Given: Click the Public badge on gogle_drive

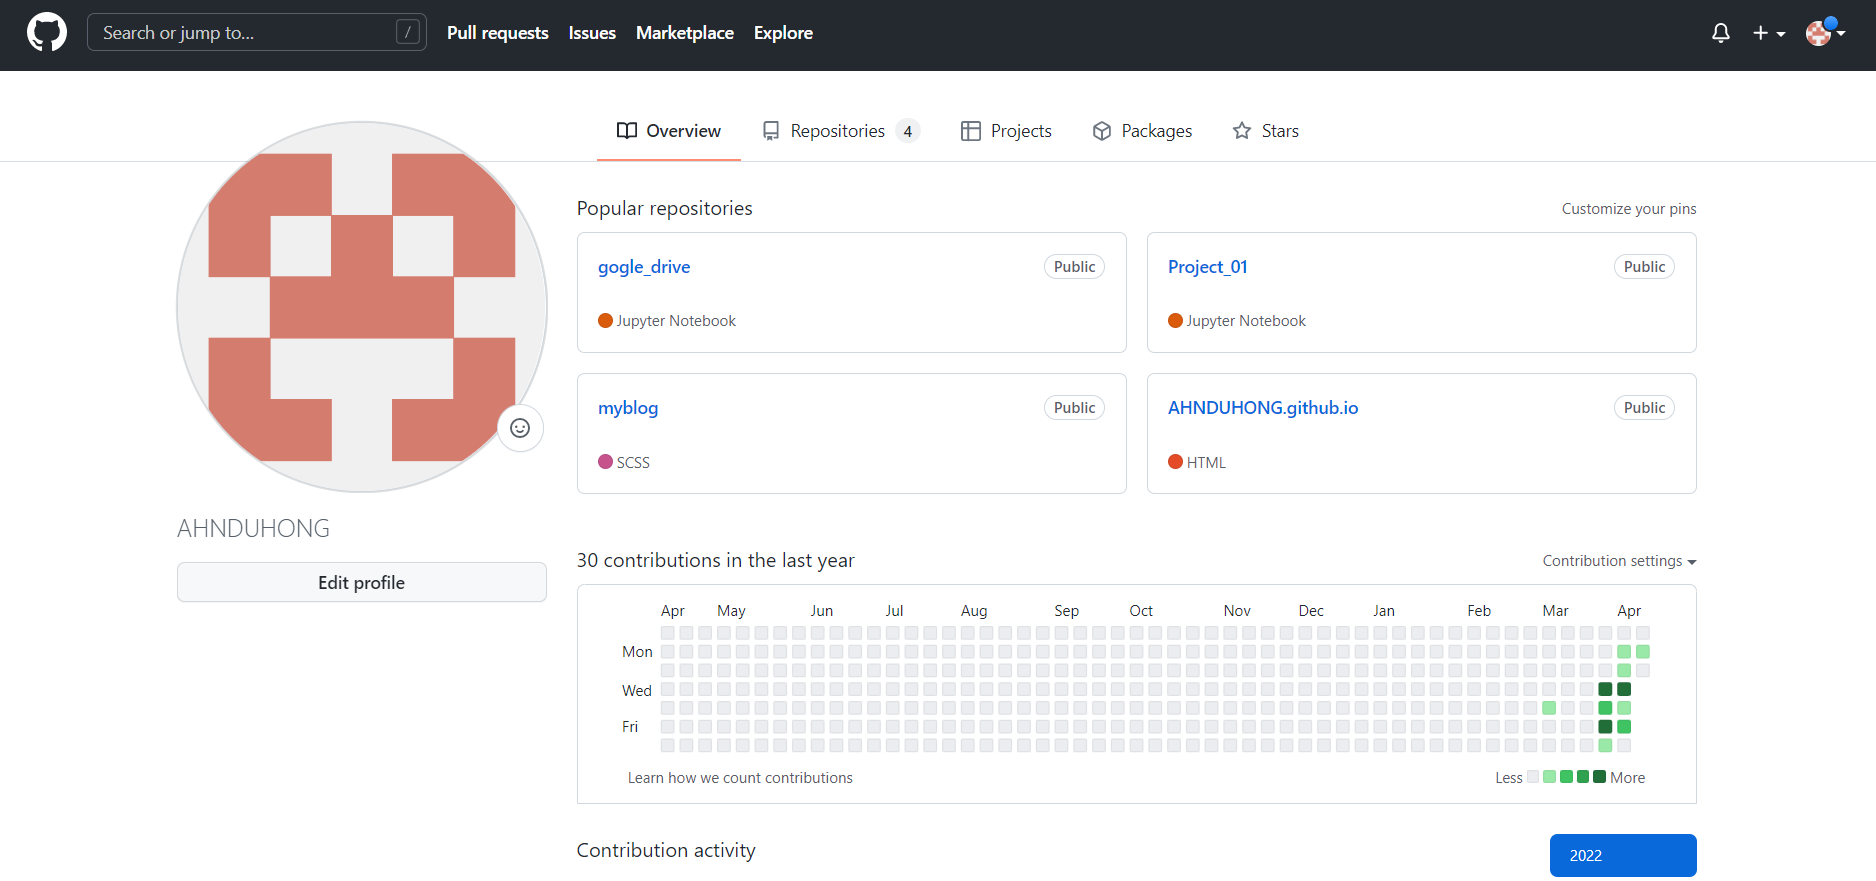Looking at the screenshot, I should coord(1075,267).
